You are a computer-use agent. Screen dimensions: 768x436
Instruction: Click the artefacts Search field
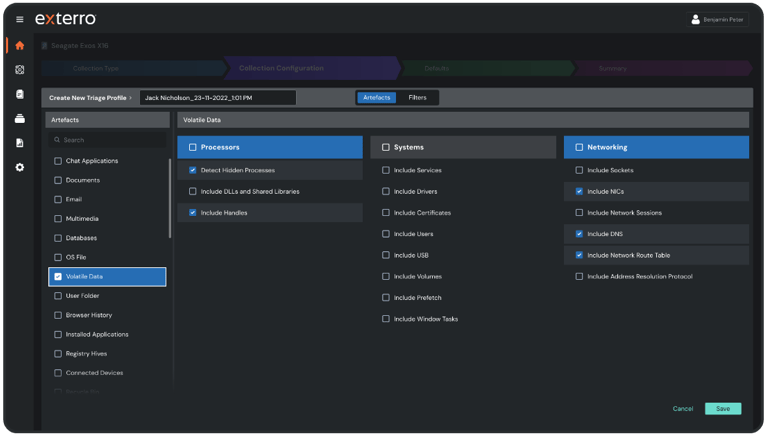click(110, 140)
